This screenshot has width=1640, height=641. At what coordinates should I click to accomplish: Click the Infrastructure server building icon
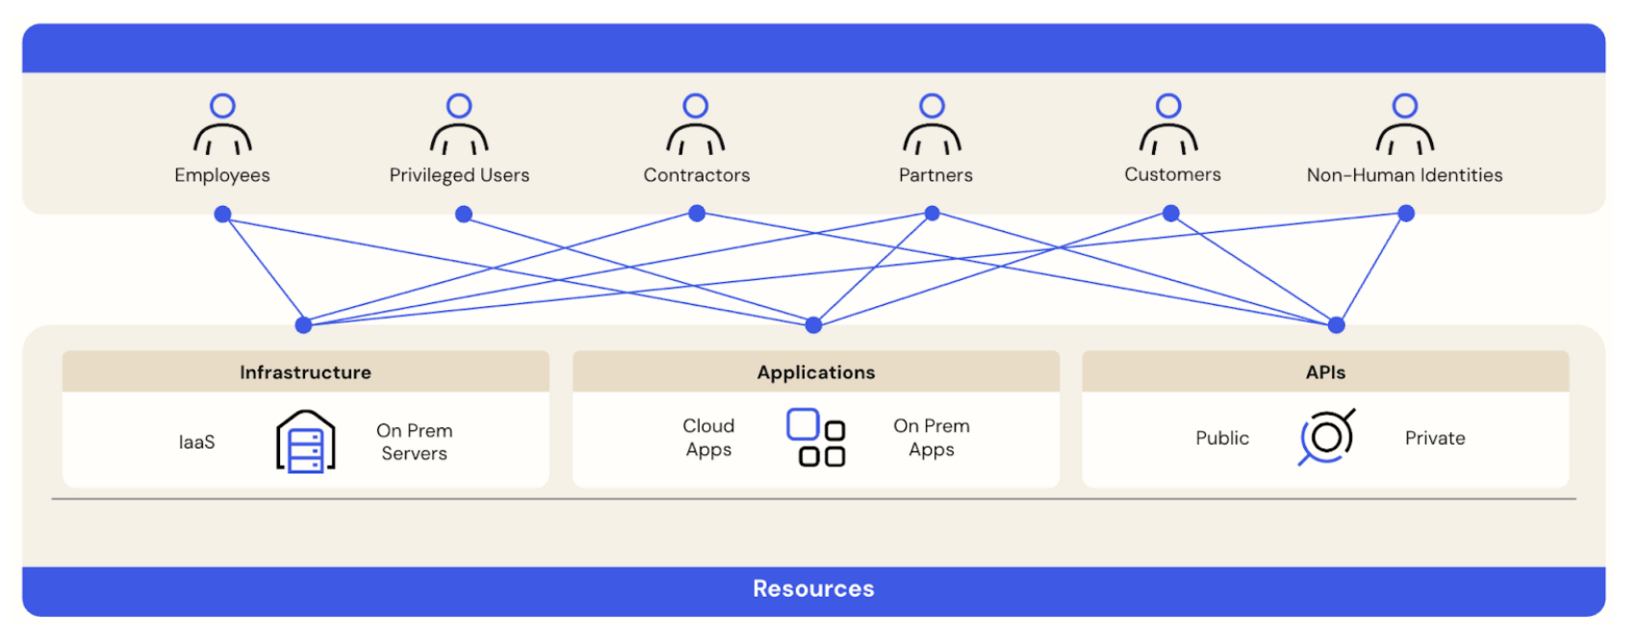[x=305, y=441]
